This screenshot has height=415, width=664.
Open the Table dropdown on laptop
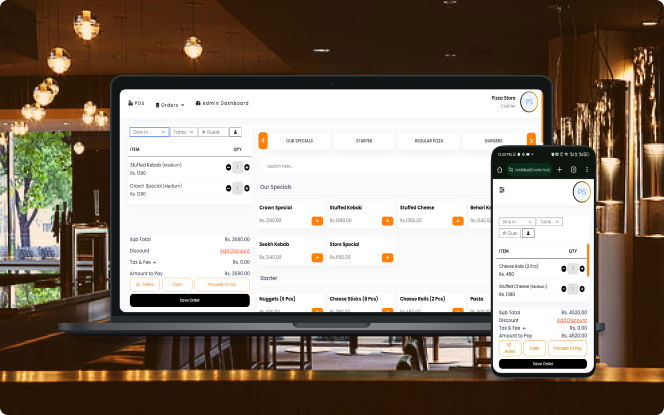[x=182, y=132]
